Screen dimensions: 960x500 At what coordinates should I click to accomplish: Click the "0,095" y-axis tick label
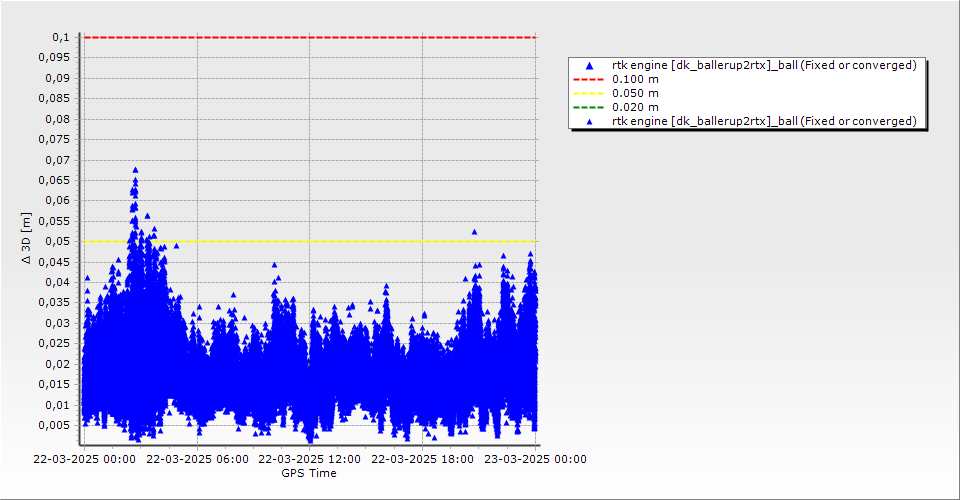pos(54,58)
